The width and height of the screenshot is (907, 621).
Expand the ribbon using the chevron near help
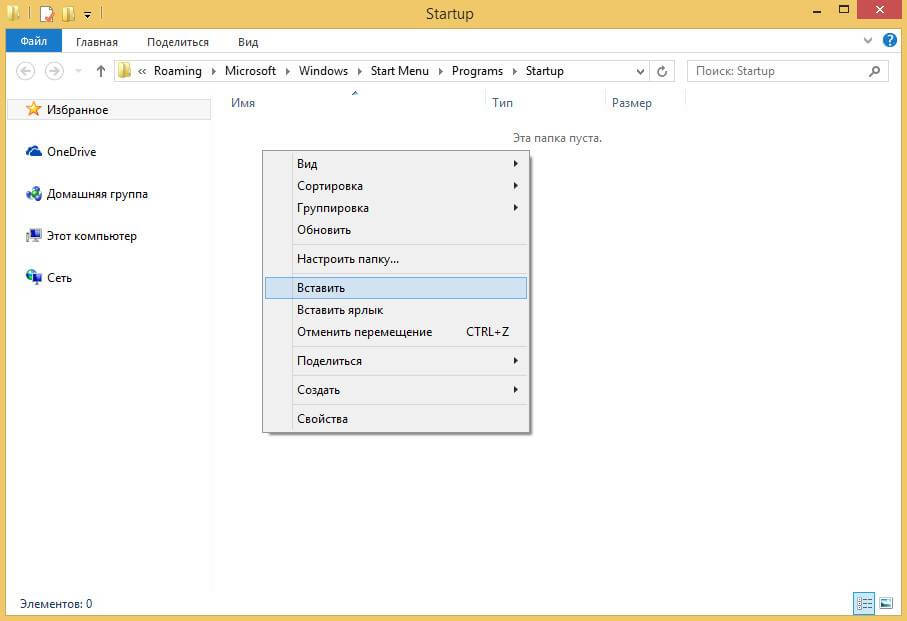868,41
